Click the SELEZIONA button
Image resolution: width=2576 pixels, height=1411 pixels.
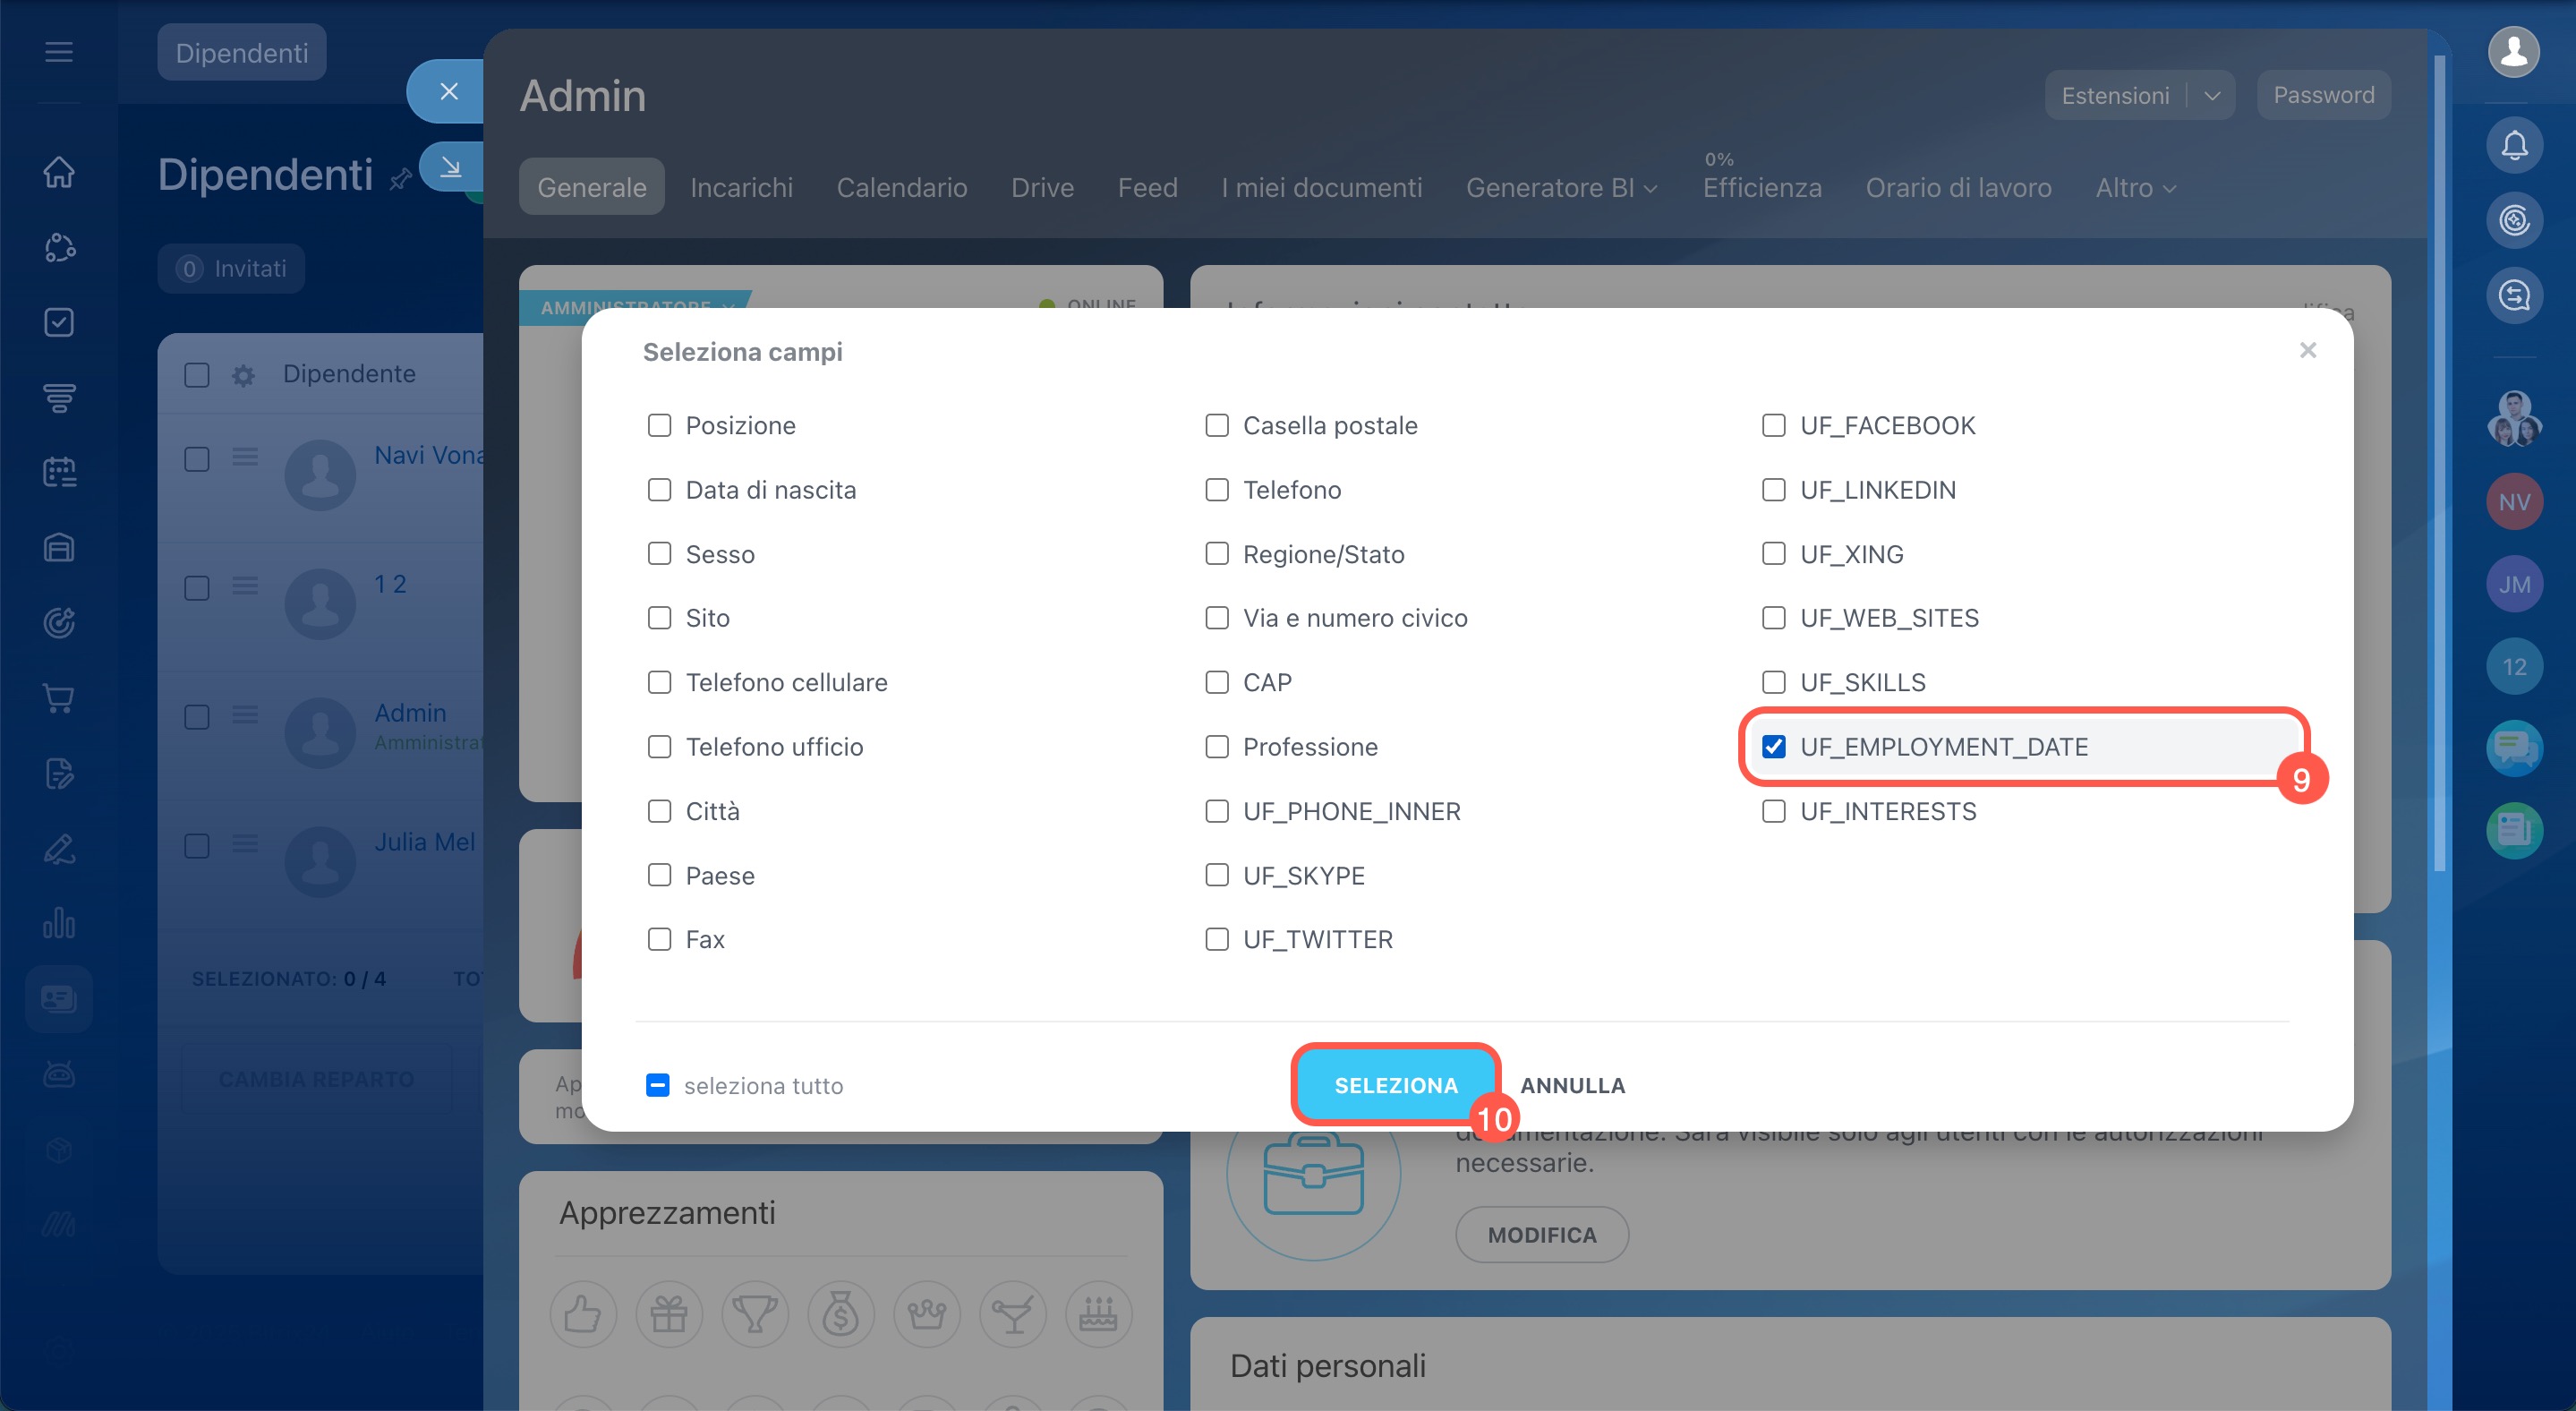tap(1395, 1085)
